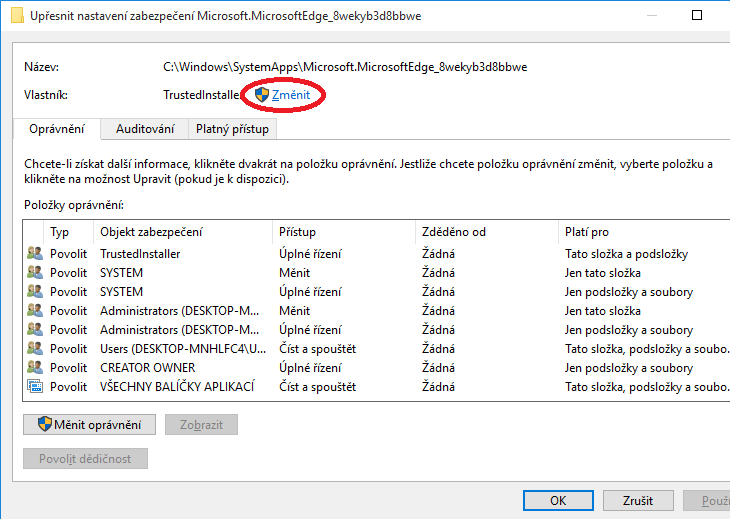Click app package icon of VŠECHNY BALÍČKY row

(x=35, y=386)
